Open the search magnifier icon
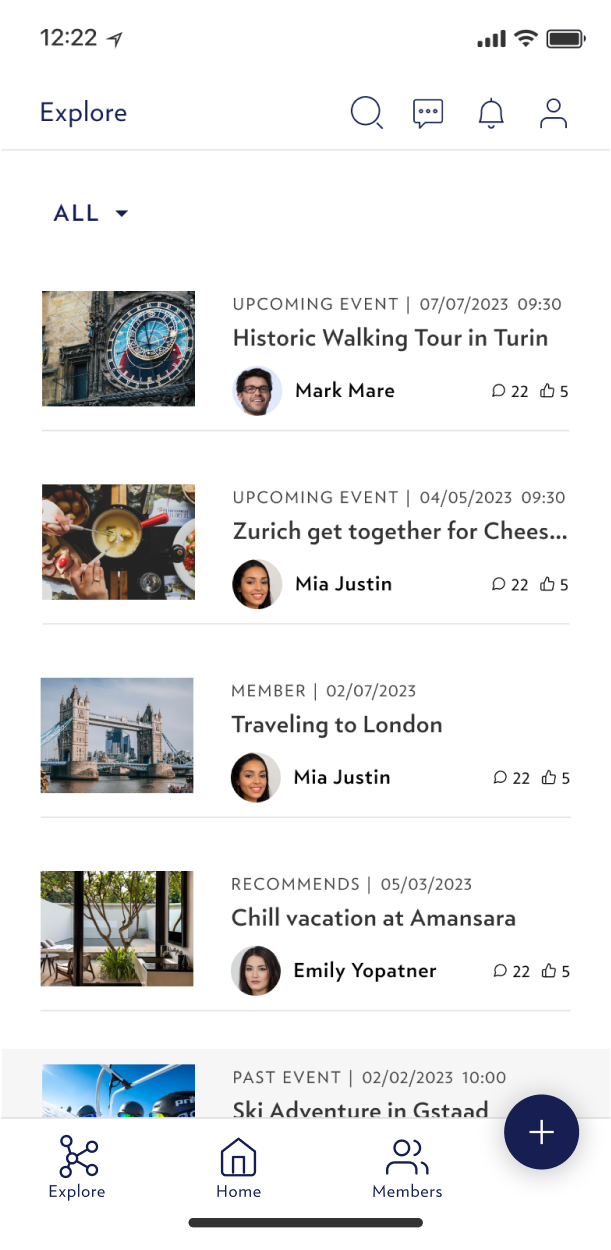611x1250 pixels. tap(366, 113)
